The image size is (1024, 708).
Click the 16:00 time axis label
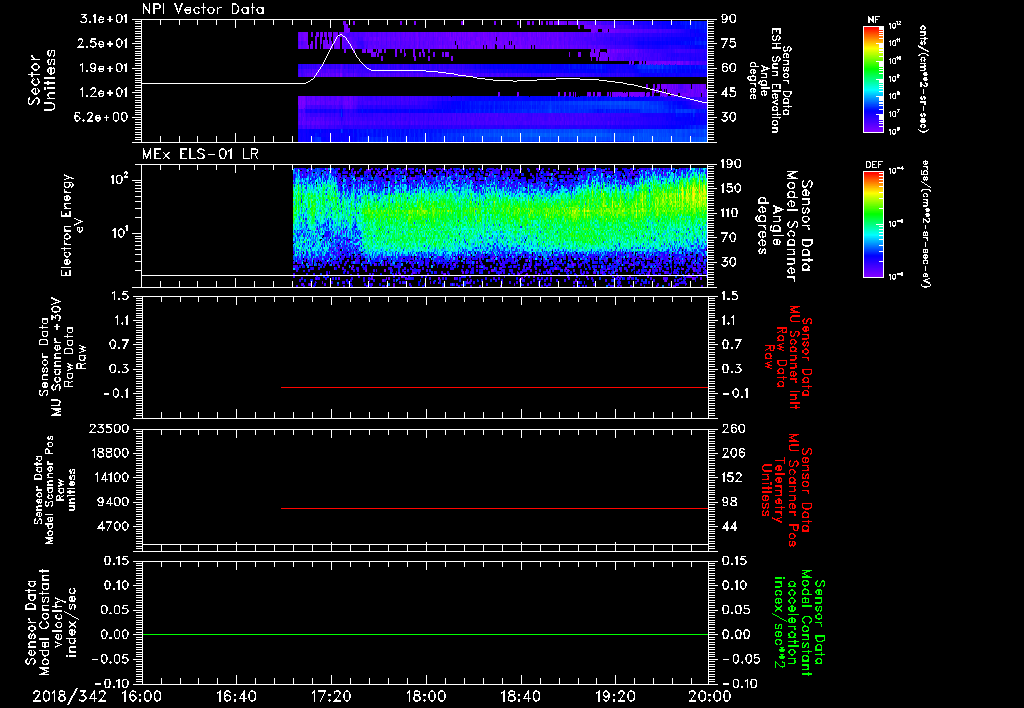coord(142,696)
